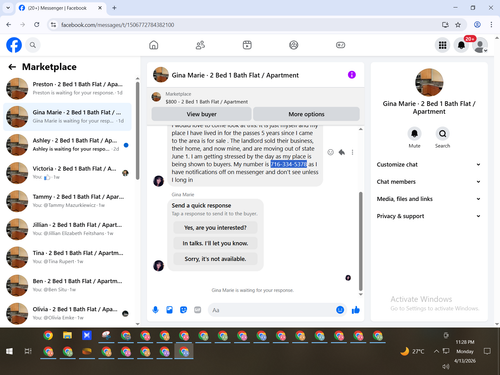Open the three-dot more menu for the message
This screenshot has width=500, height=375.
click(352, 152)
